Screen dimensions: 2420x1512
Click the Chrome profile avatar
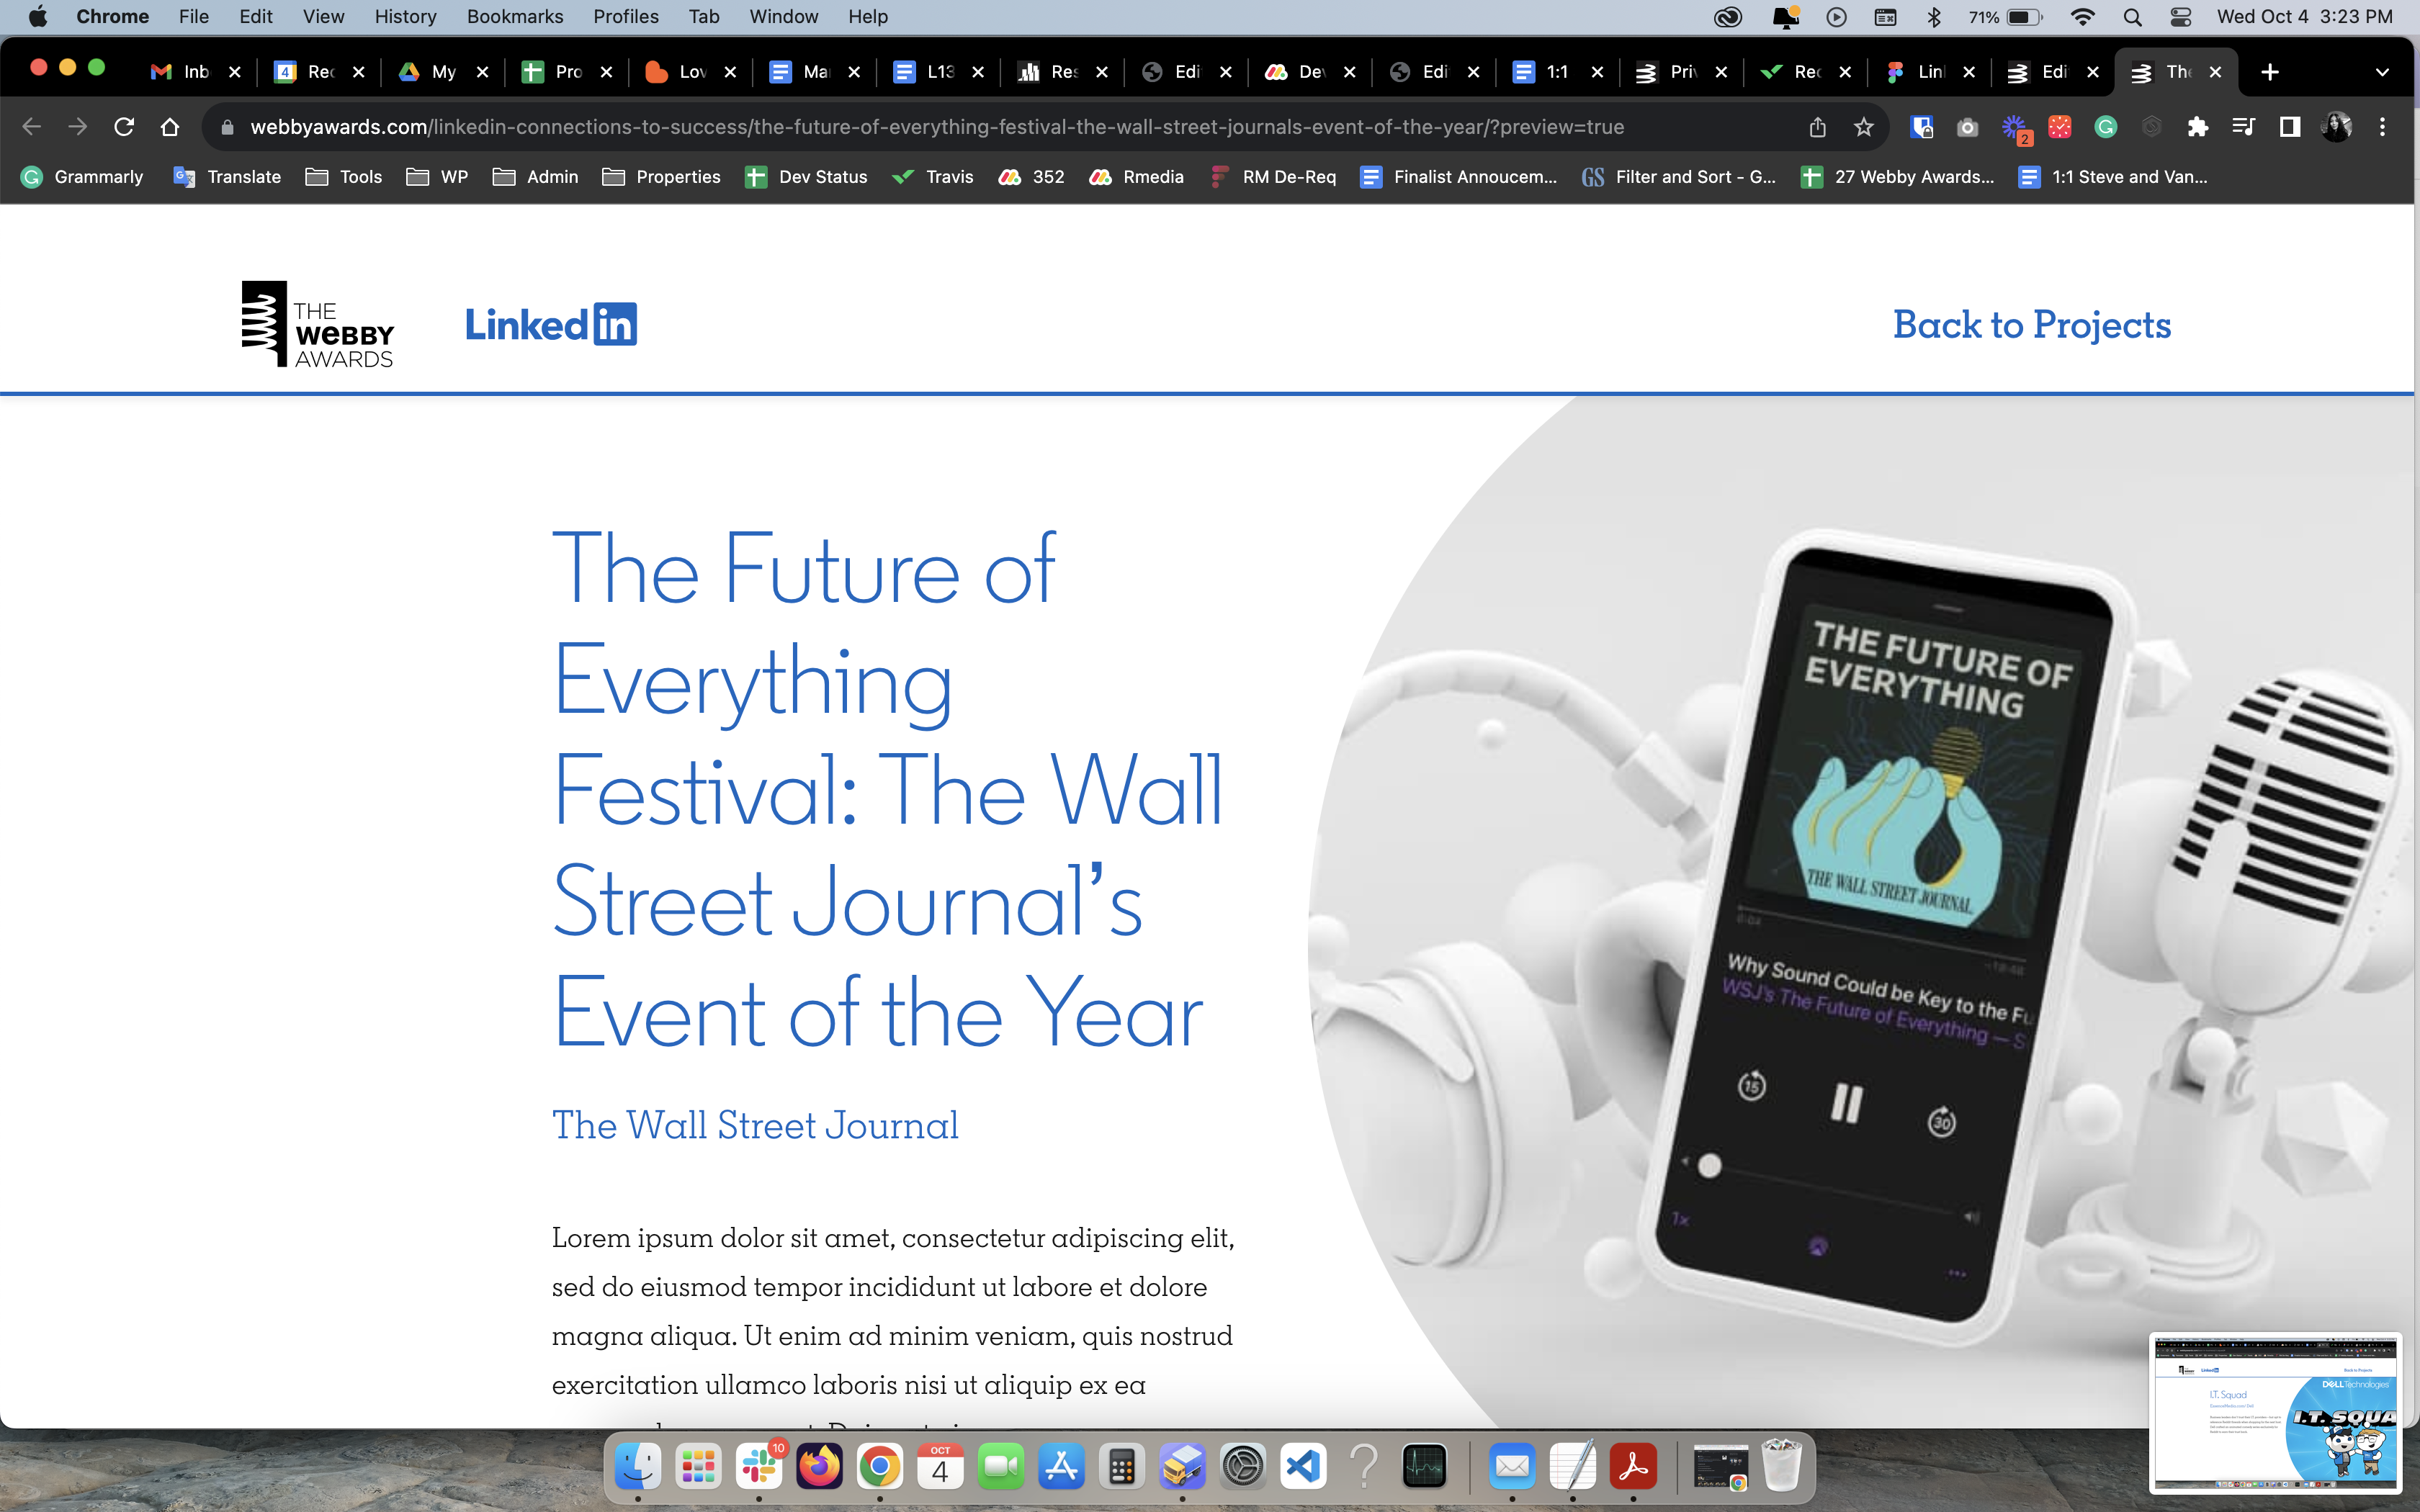(x=2336, y=127)
